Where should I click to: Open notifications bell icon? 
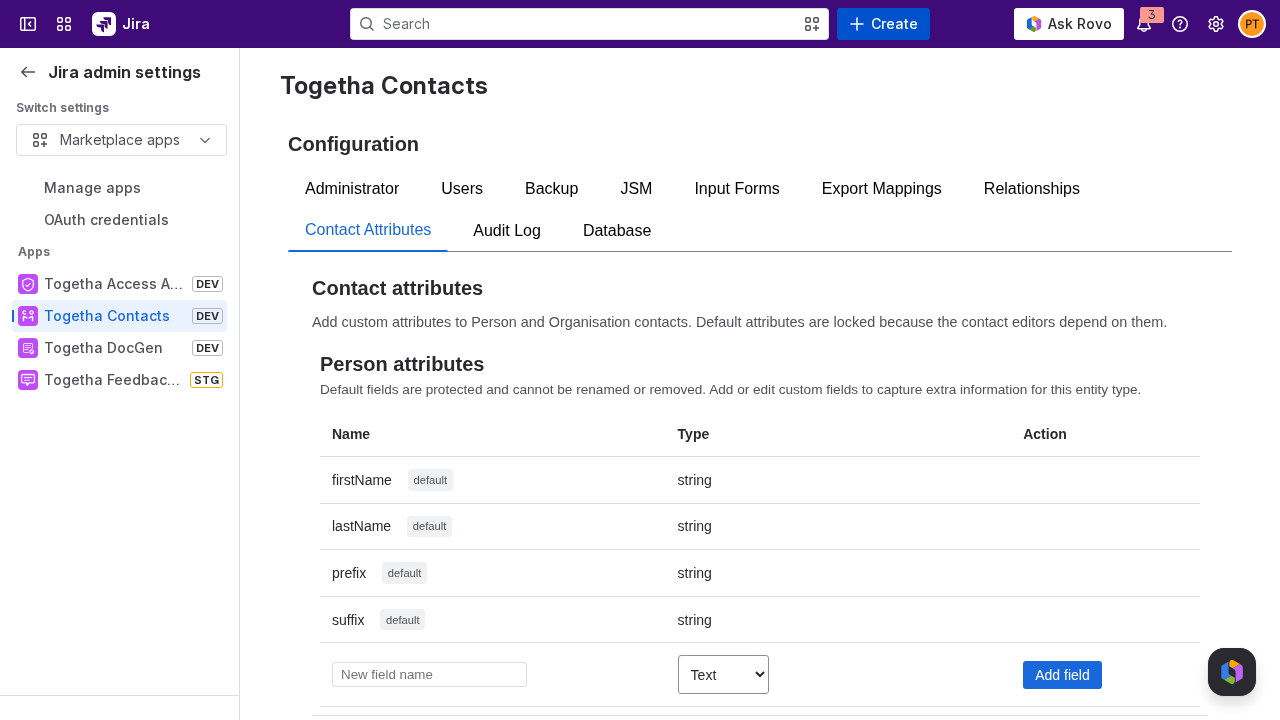1144,24
